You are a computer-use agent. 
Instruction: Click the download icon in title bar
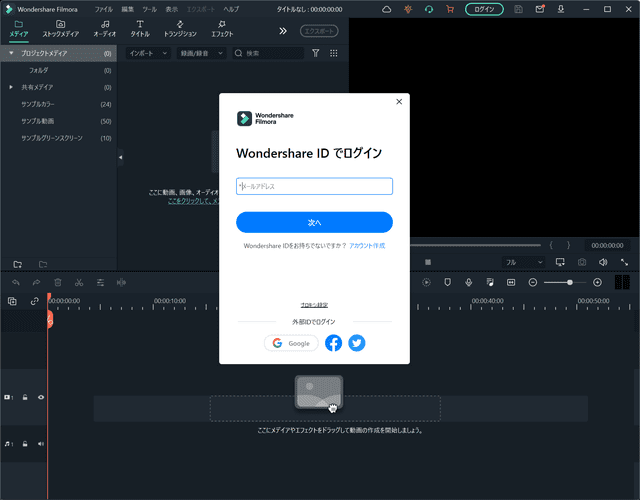coord(561,9)
